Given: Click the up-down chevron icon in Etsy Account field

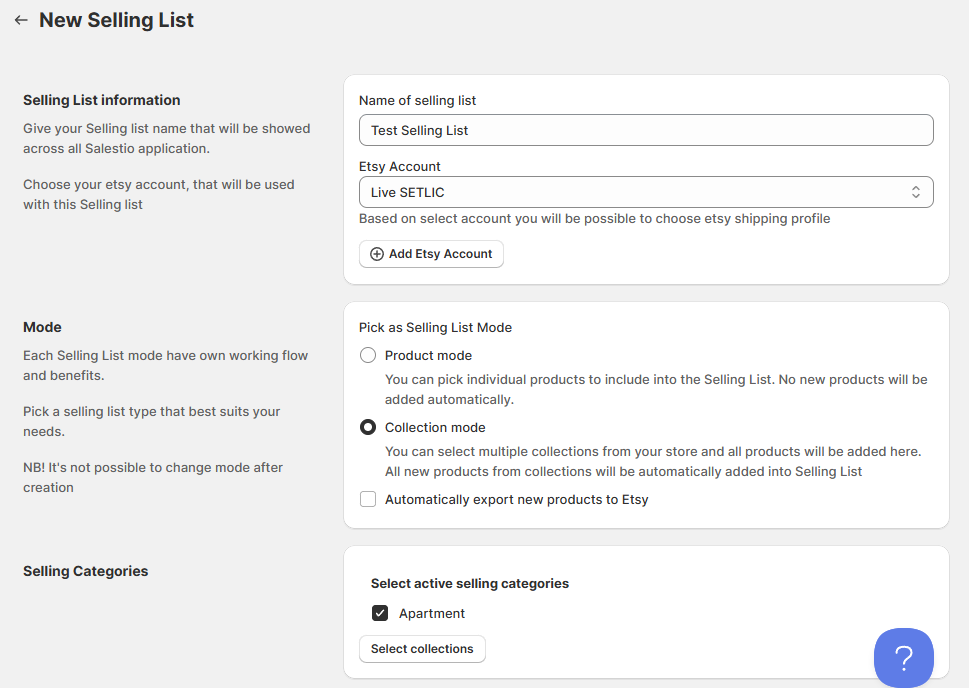Looking at the screenshot, I should point(915,192).
